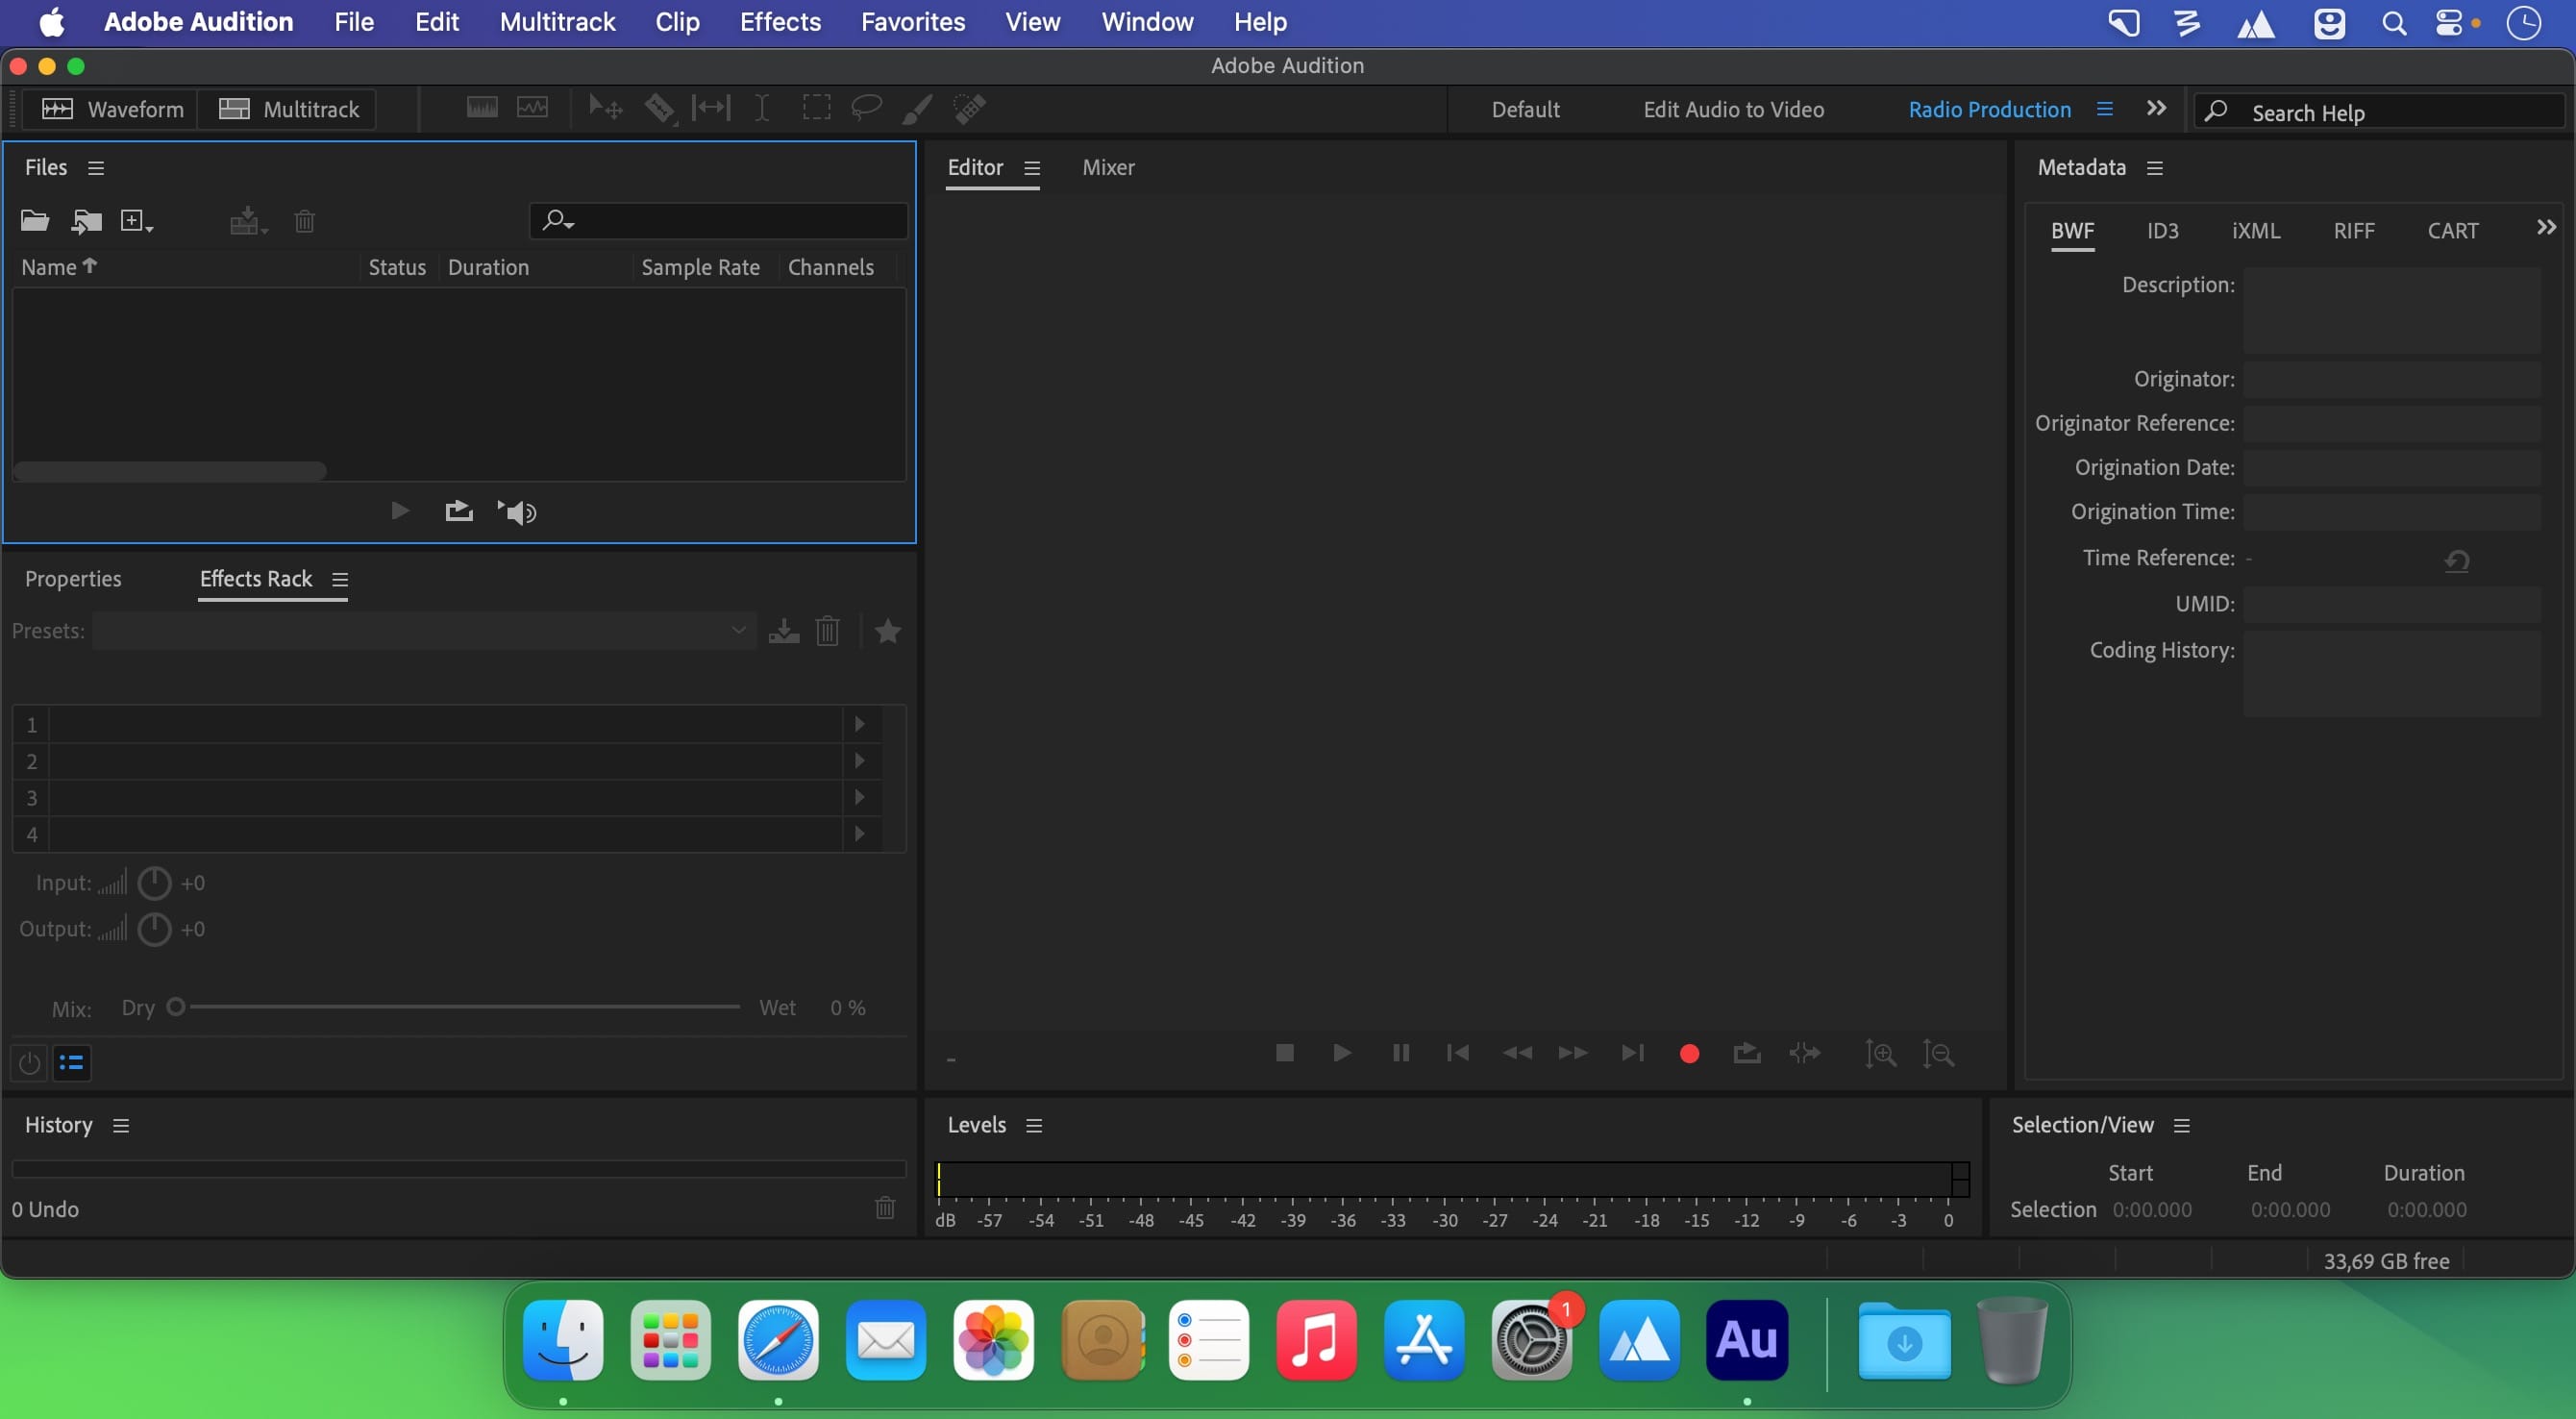This screenshot has width=2576, height=1419.
Task: Delete the effects rack preset
Action: pyautogui.click(x=827, y=631)
